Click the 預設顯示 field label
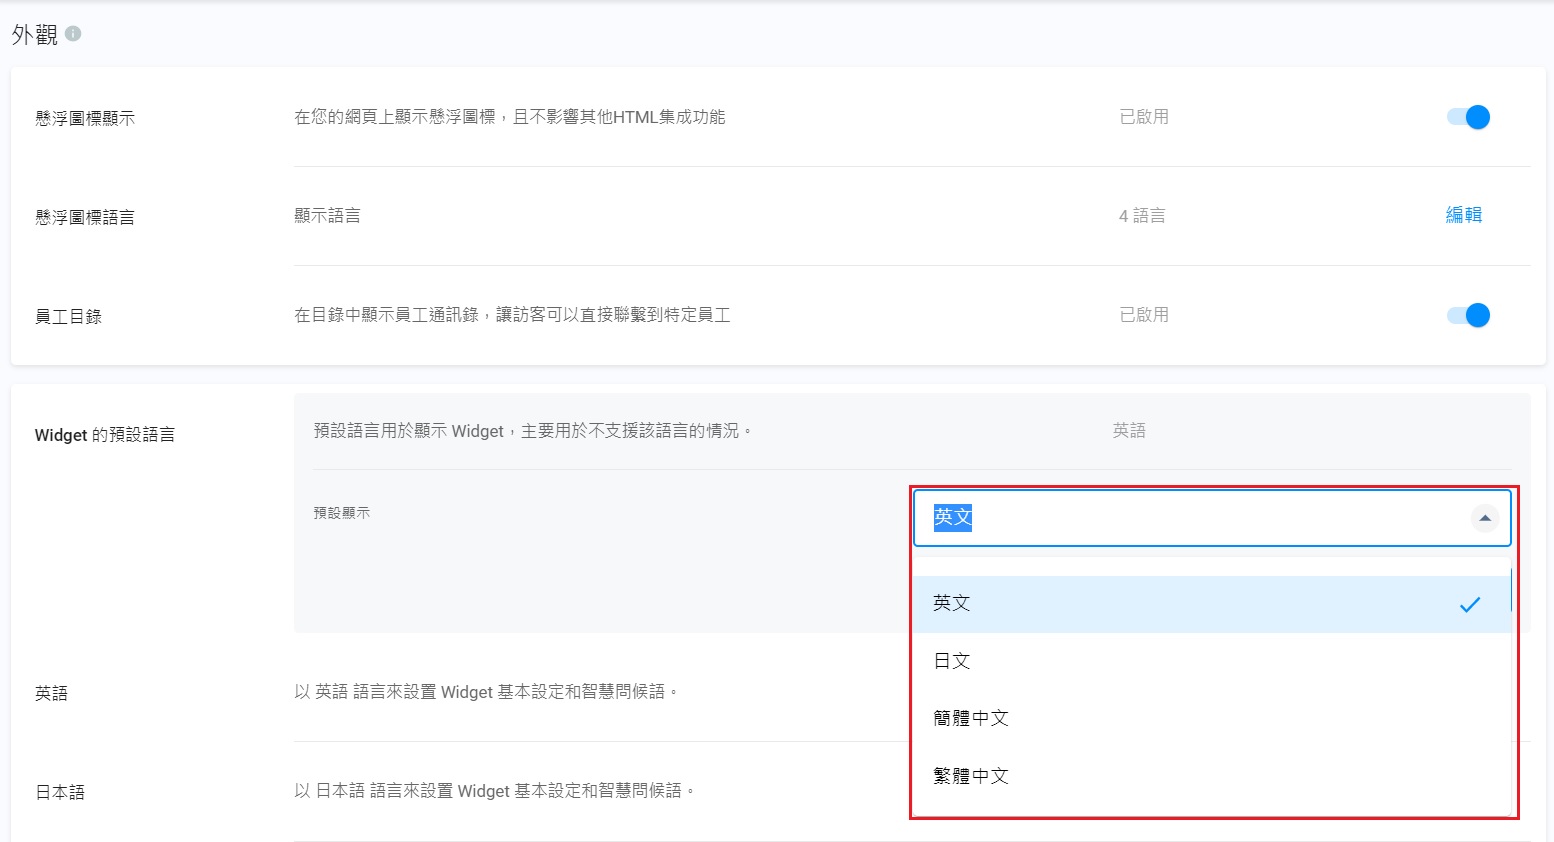1554x842 pixels. click(342, 513)
